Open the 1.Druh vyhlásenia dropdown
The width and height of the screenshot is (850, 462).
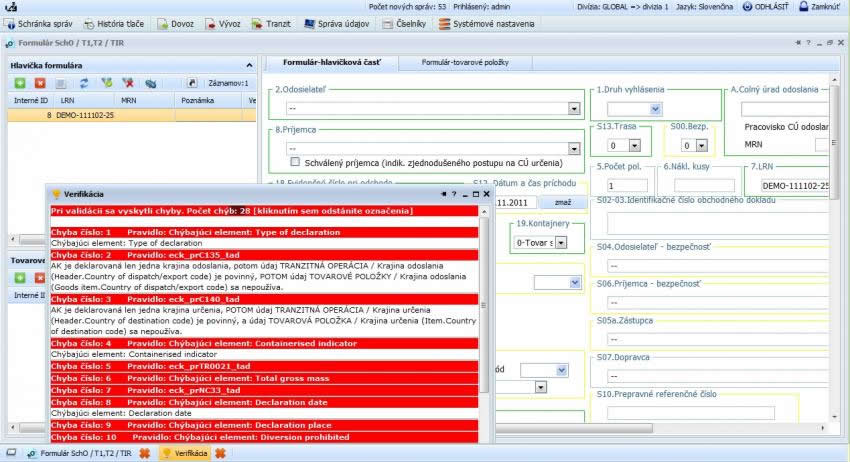(x=655, y=109)
